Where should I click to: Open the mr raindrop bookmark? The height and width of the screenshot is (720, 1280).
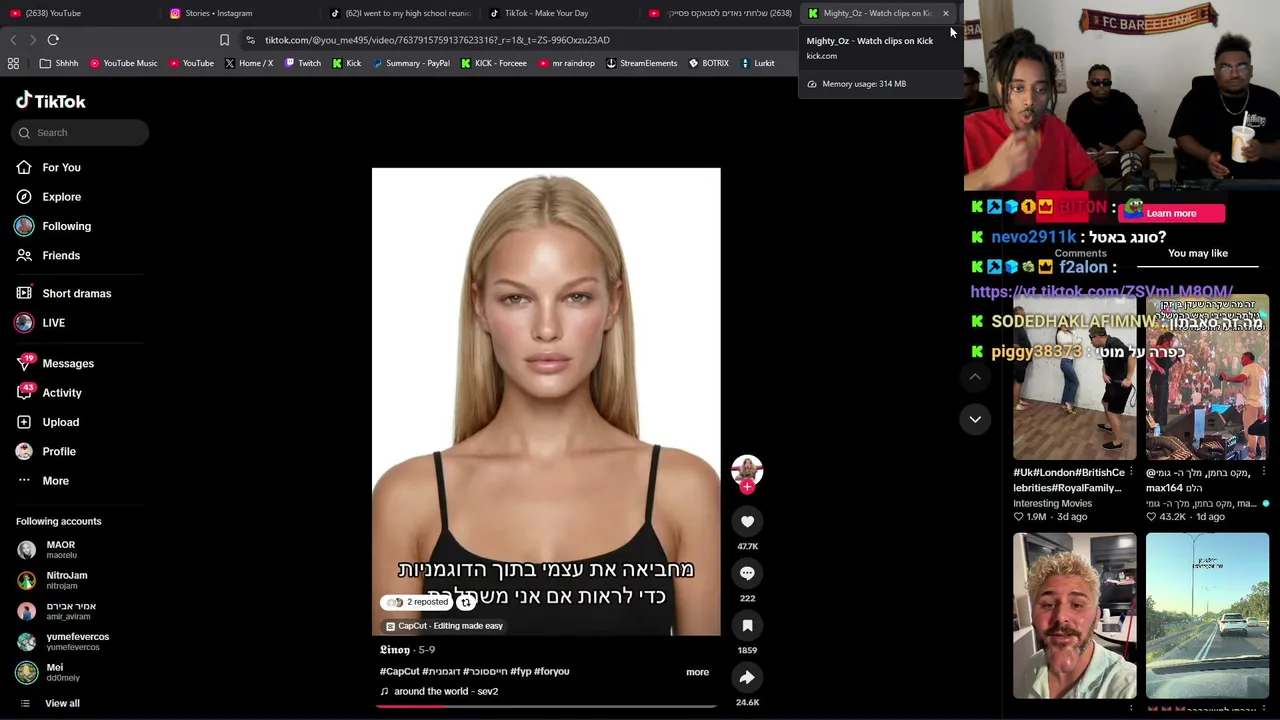(566, 63)
